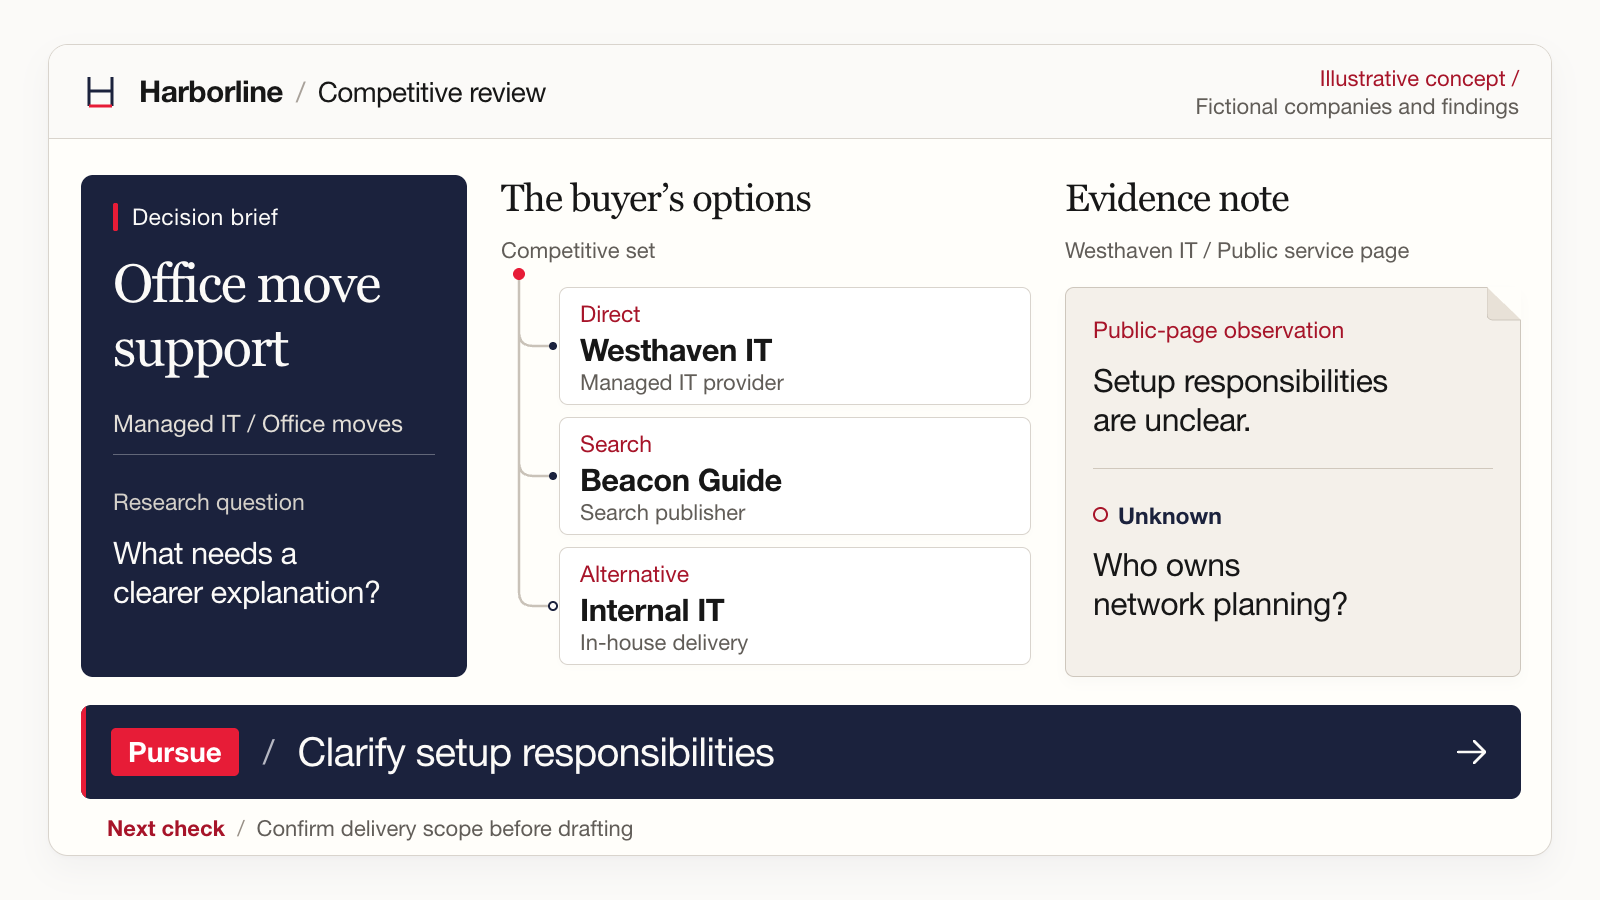Click the red dot at top of options tree
Screen dimensions: 1600x900
519,274
